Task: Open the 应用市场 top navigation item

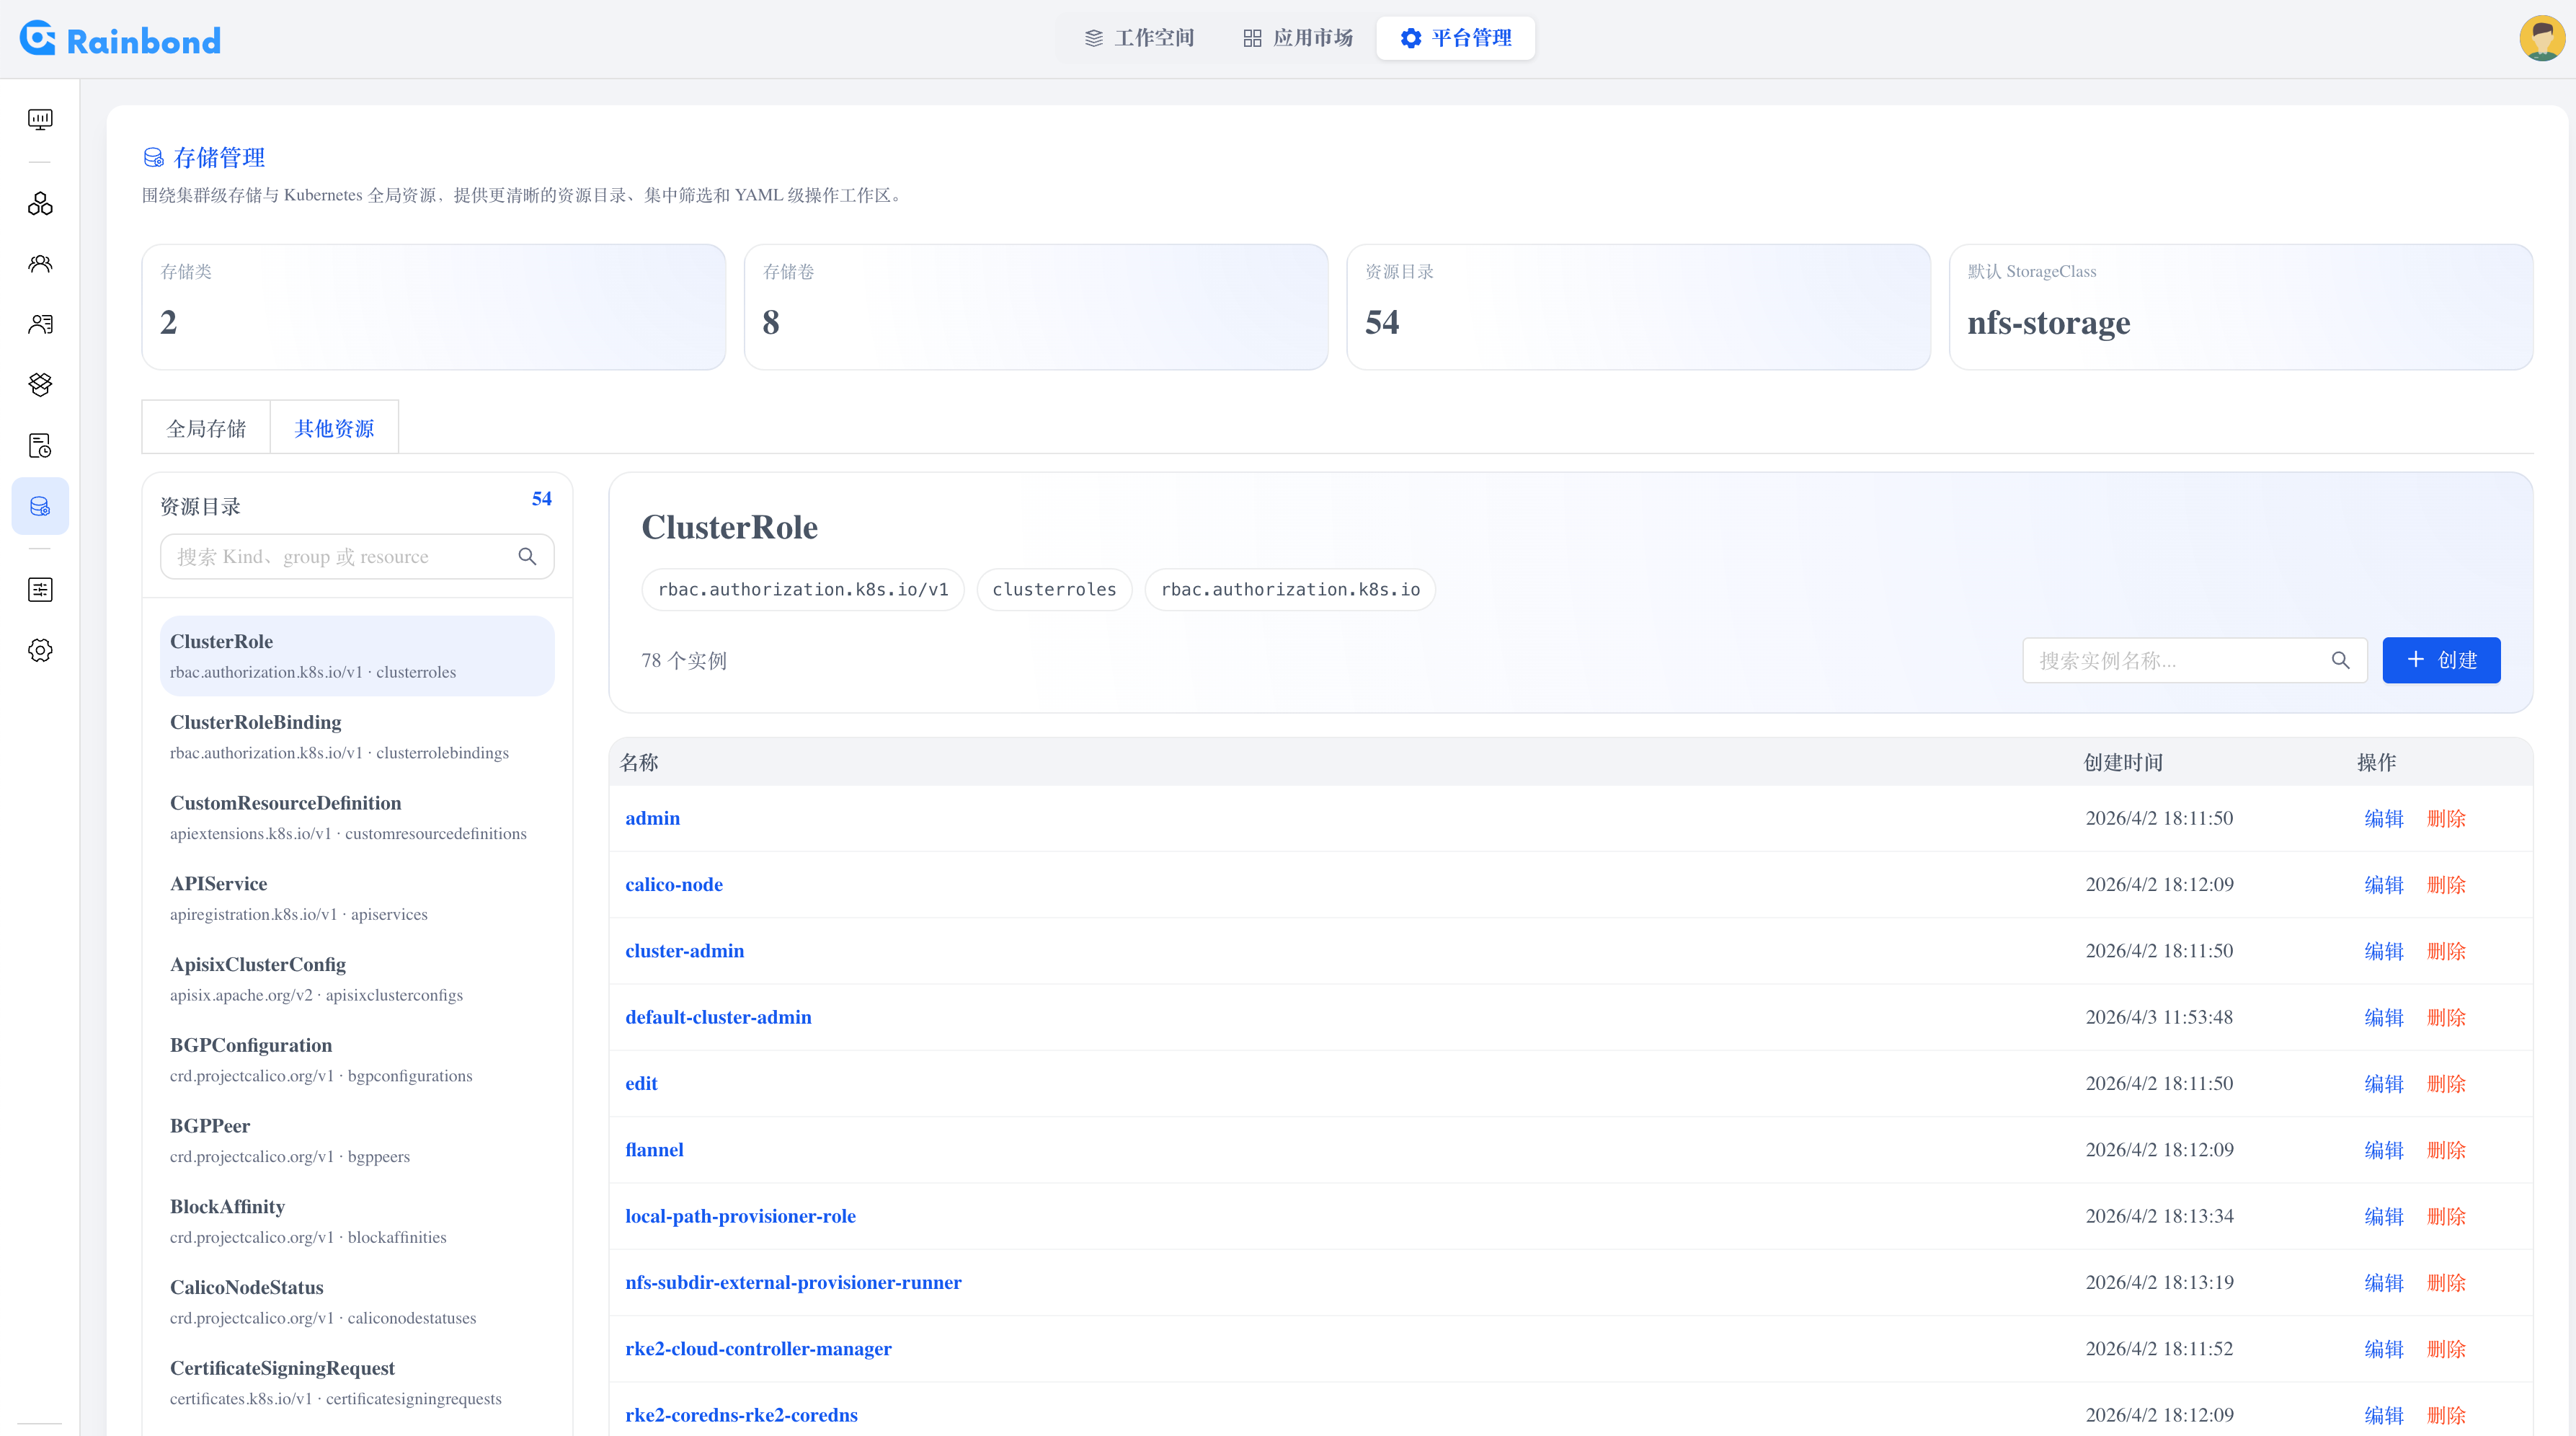Action: pyautogui.click(x=1298, y=38)
